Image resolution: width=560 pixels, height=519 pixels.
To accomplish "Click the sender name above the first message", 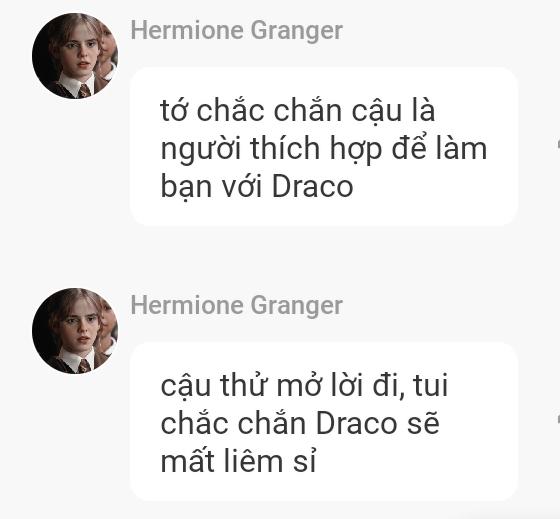I will (x=236, y=31).
